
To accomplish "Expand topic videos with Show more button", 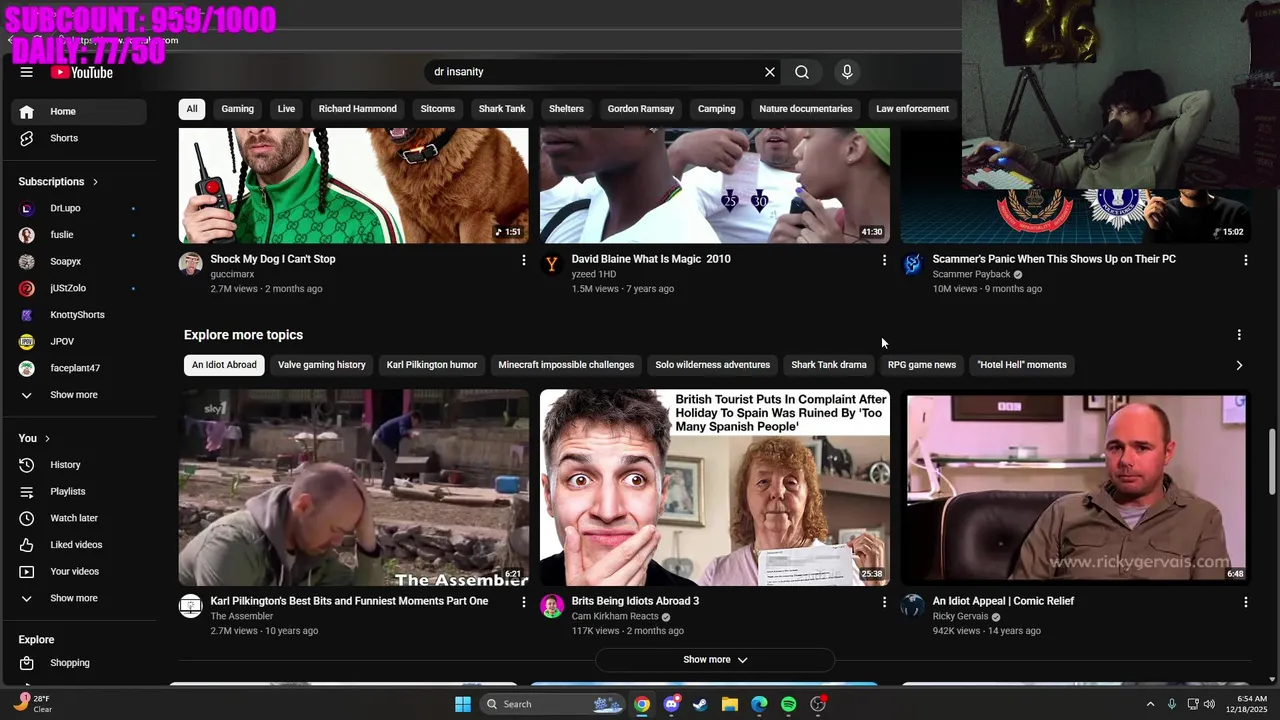I will [715, 660].
